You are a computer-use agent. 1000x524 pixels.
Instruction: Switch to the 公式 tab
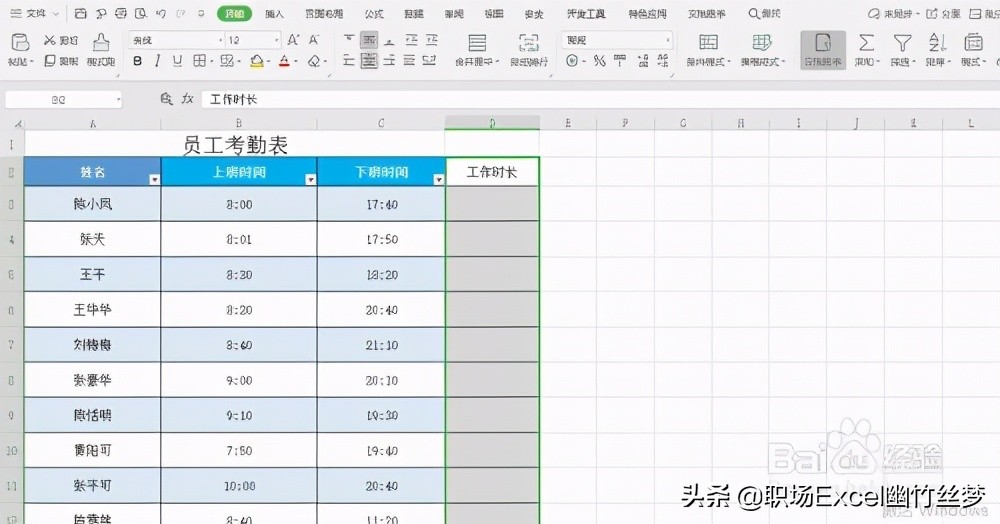tap(374, 13)
